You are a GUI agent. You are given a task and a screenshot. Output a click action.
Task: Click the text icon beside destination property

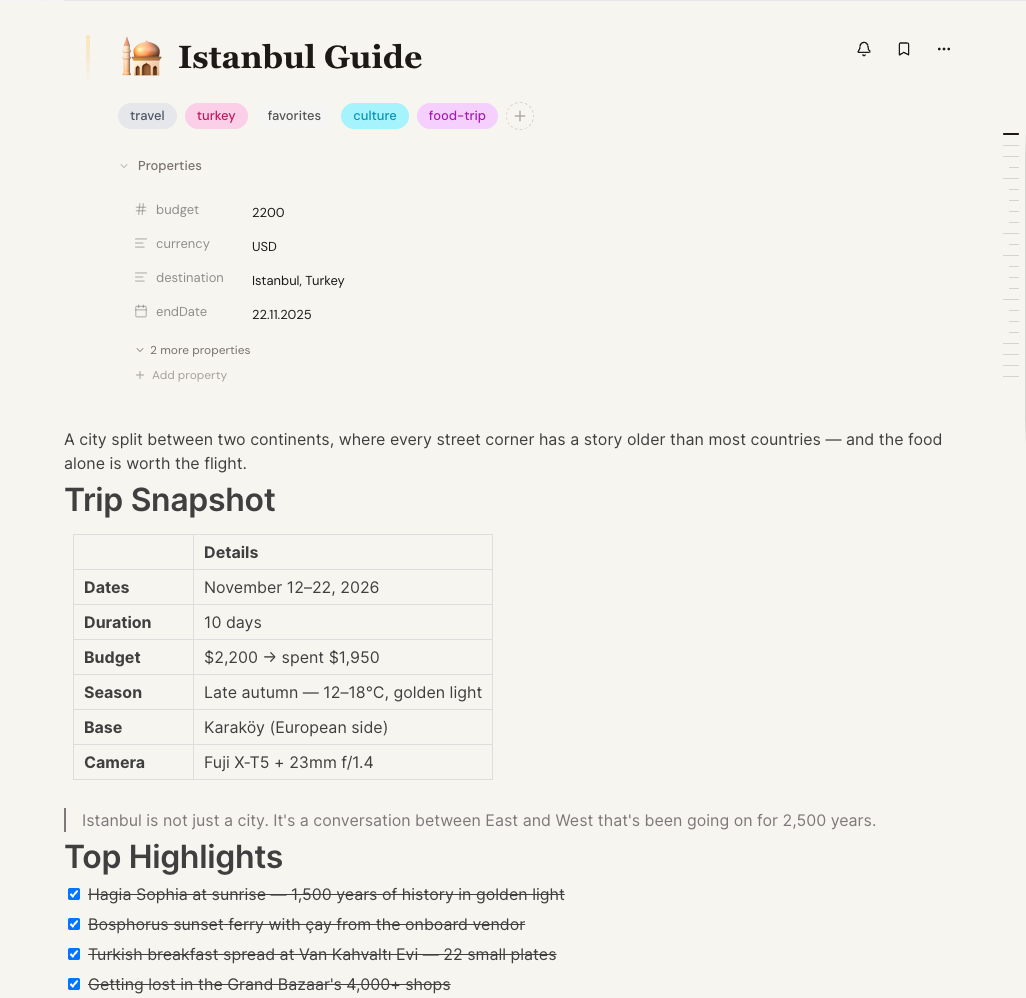(x=141, y=277)
